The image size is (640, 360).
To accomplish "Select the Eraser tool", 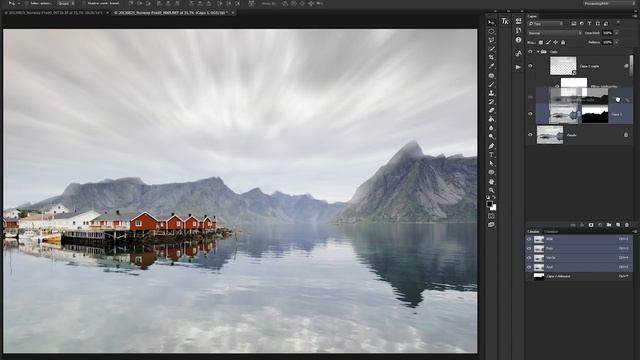I will point(491,111).
